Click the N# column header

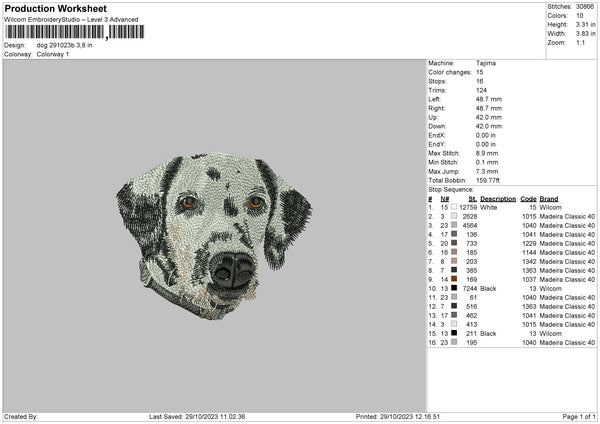[x=444, y=198]
